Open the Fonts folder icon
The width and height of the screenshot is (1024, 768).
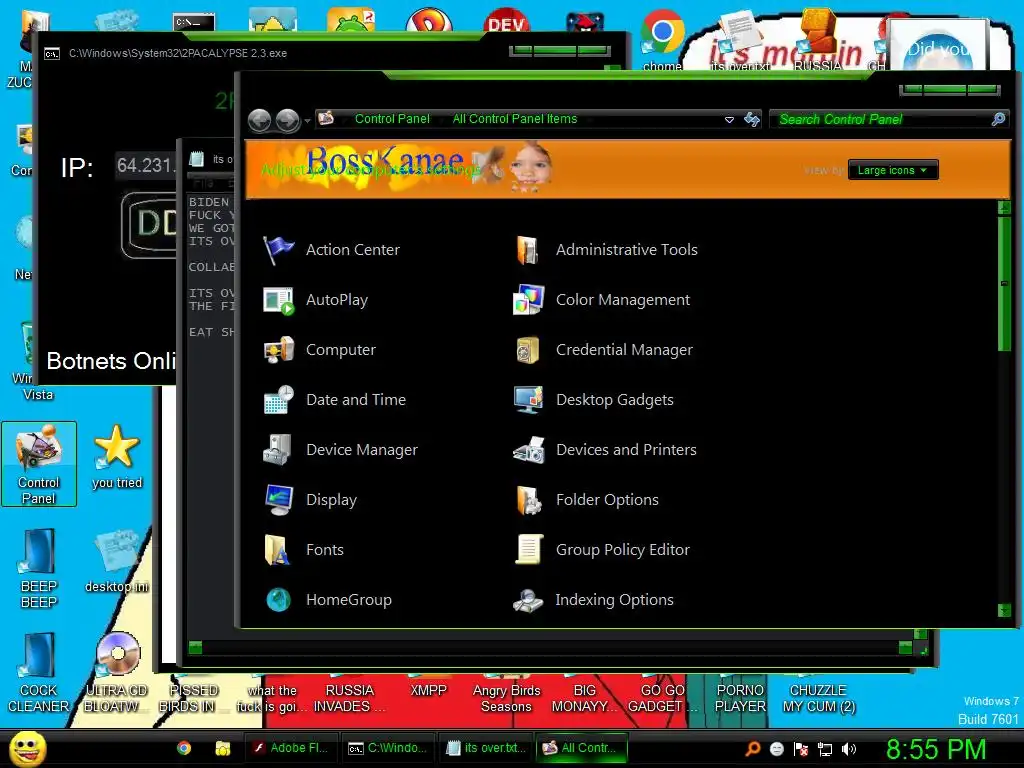point(278,550)
